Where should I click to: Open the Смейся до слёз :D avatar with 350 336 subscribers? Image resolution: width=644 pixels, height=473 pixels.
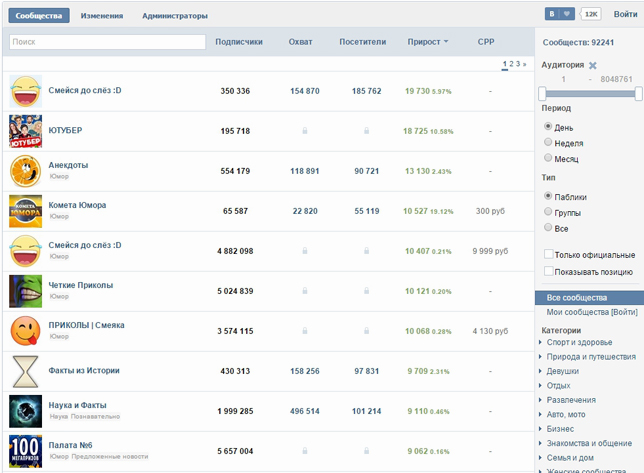point(25,91)
